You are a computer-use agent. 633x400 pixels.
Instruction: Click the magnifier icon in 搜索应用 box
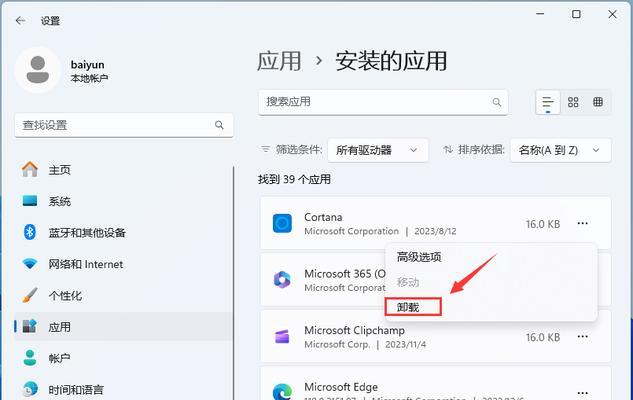click(497, 102)
